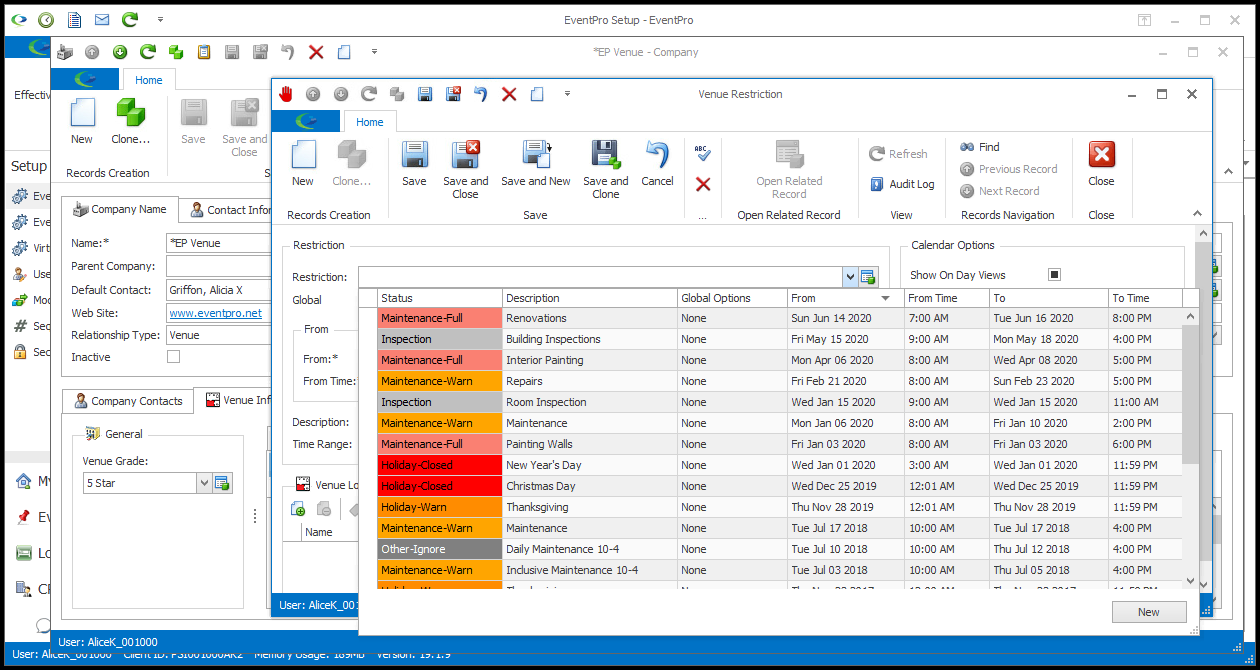Click the lookup icon next to Venue Grade
The image size is (1260, 670).
222,483
